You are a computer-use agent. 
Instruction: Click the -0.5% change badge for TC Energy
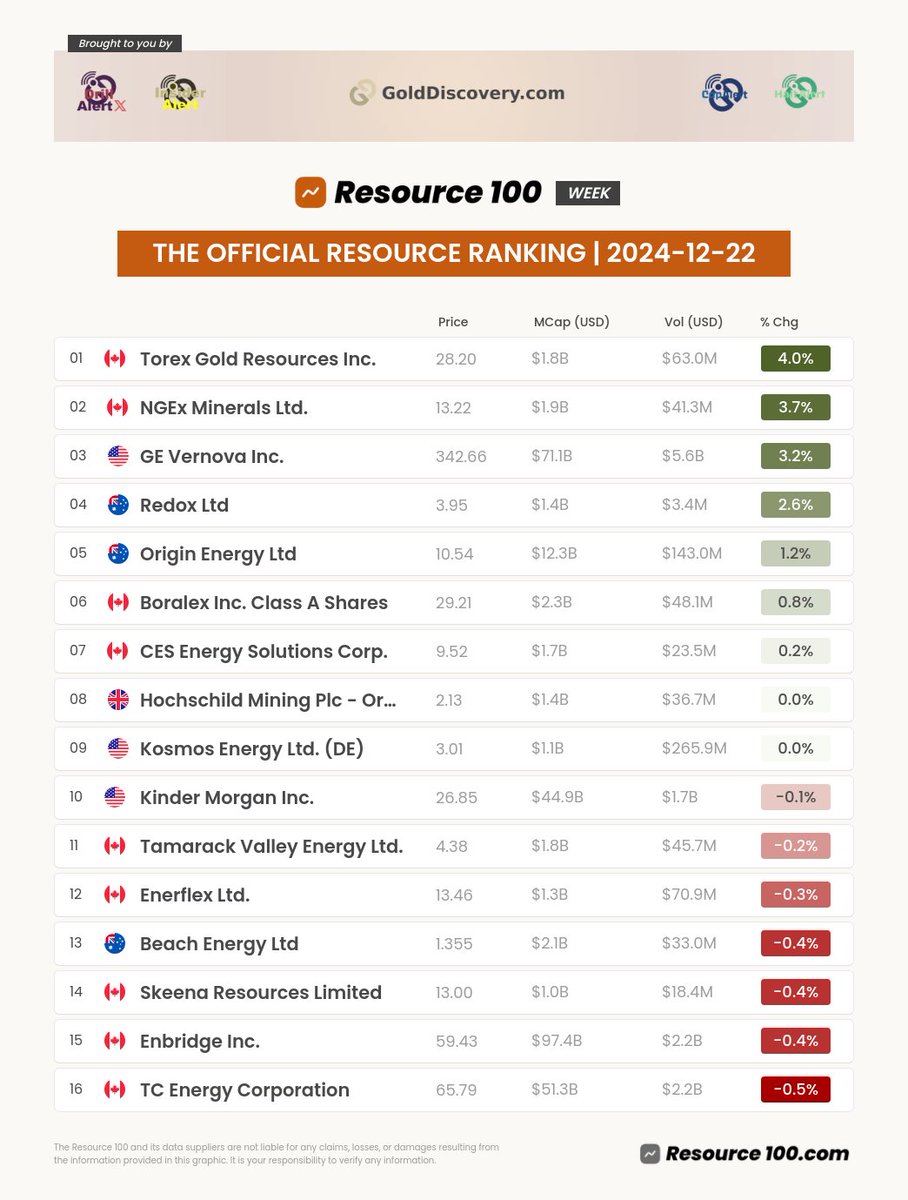[796, 1089]
